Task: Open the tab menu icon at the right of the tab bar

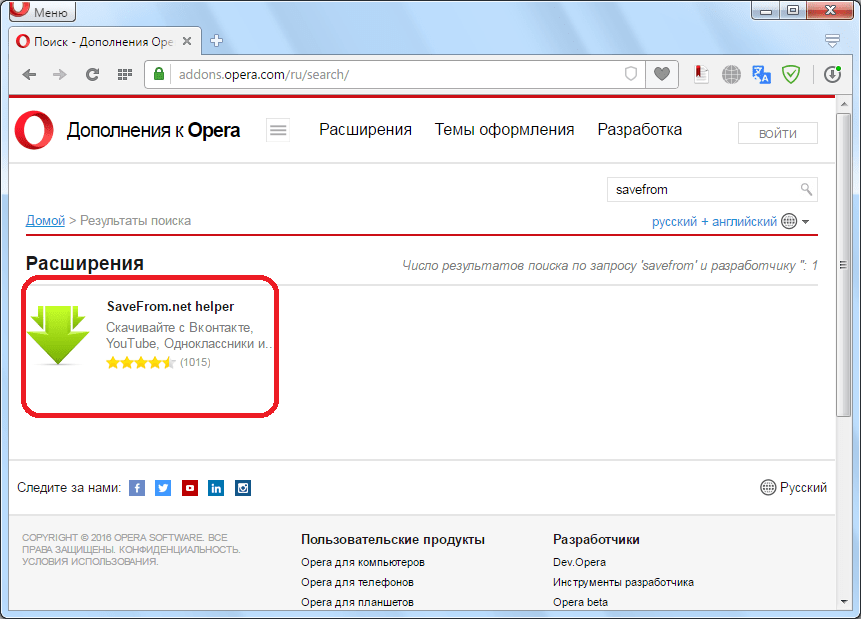Action: point(832,40)
